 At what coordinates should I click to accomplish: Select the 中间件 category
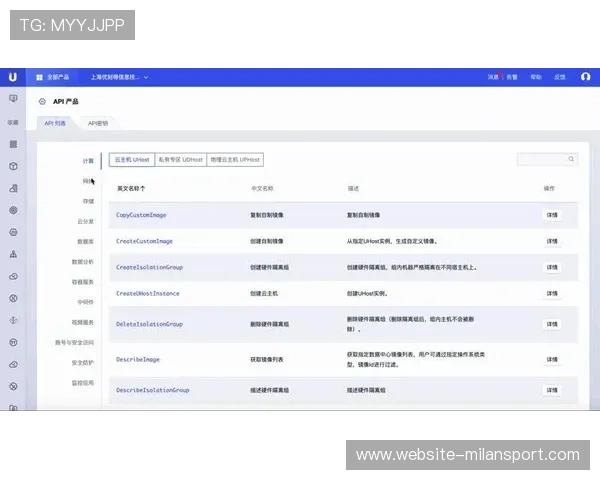point(86,302)
